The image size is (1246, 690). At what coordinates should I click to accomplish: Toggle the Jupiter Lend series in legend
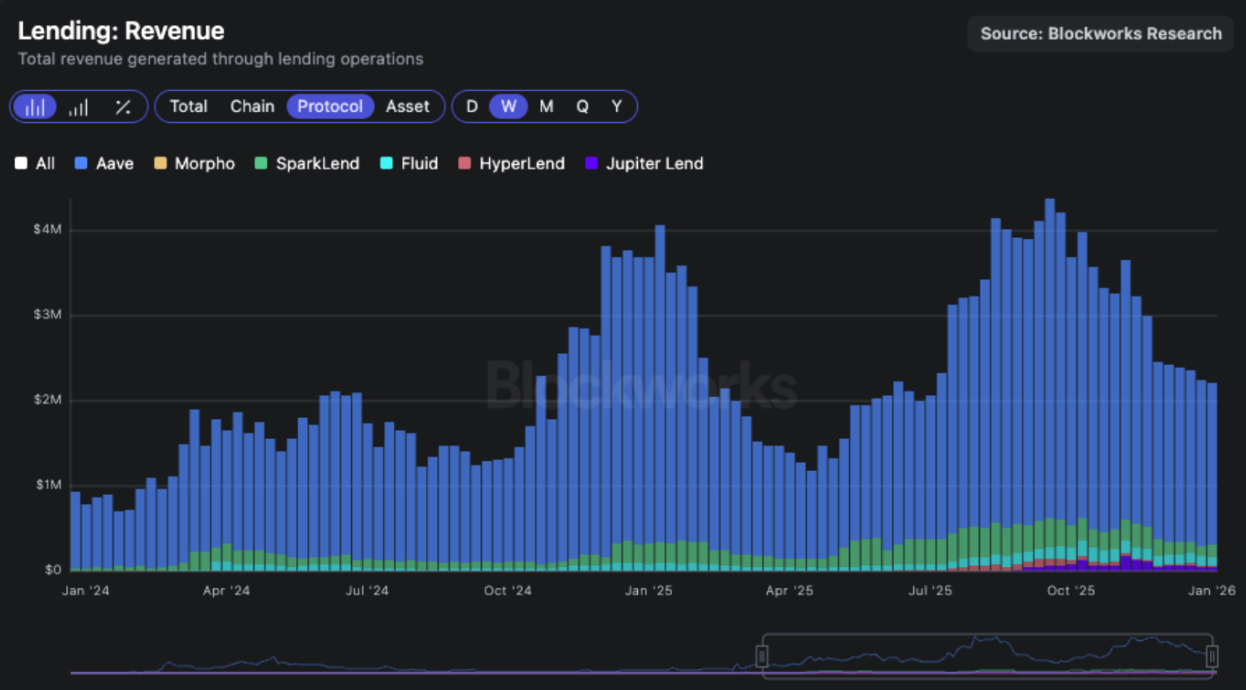tap(644, 163)
